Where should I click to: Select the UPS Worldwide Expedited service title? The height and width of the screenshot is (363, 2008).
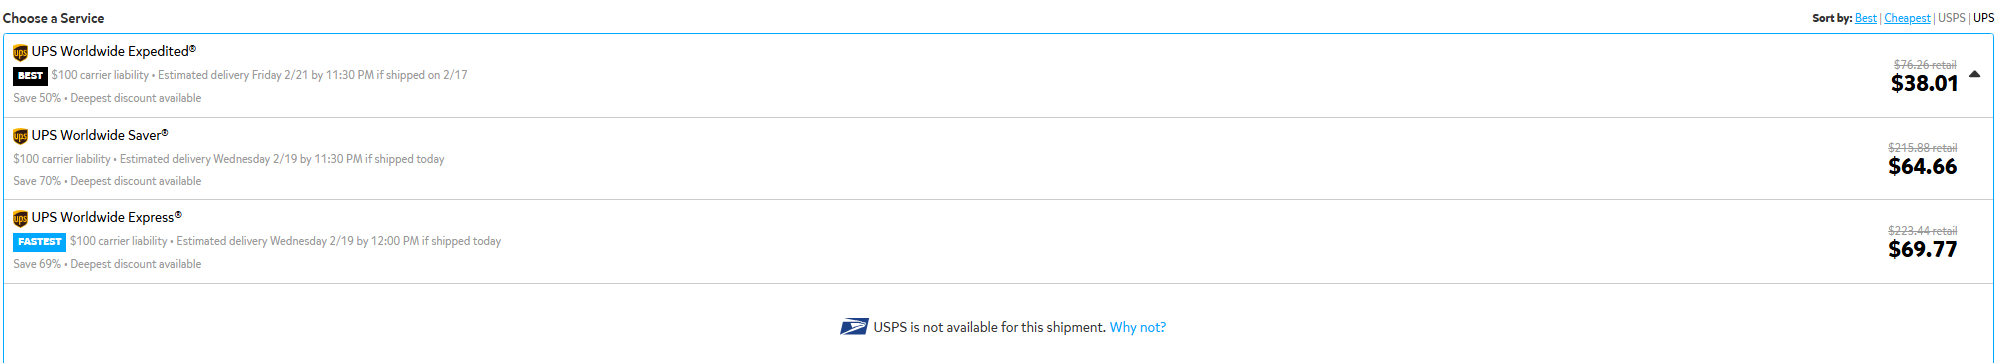click(x=114, y=51)
